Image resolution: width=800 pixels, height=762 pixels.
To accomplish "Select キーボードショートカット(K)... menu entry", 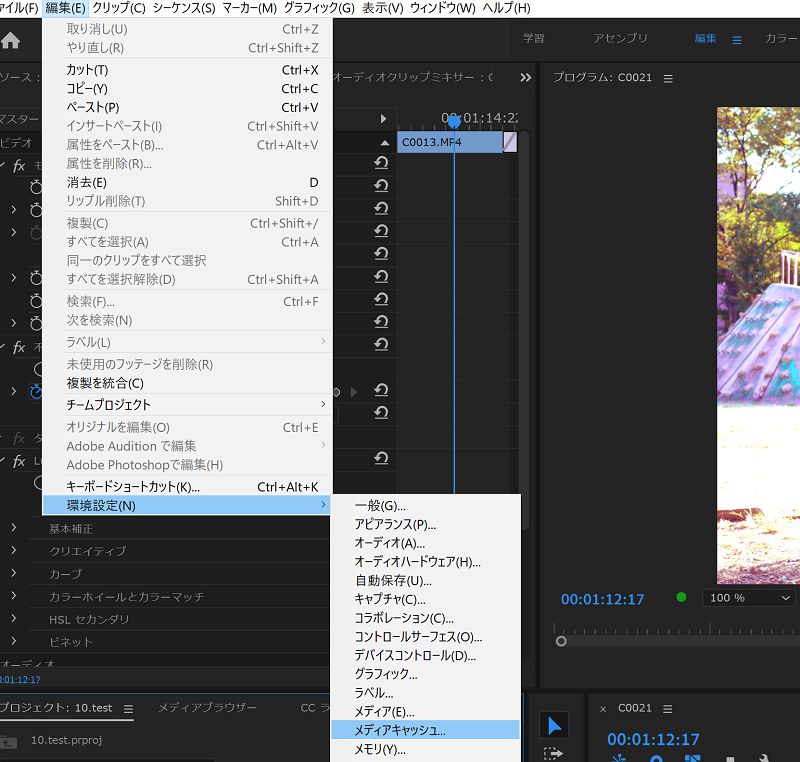I will click(x=133, y=487).
